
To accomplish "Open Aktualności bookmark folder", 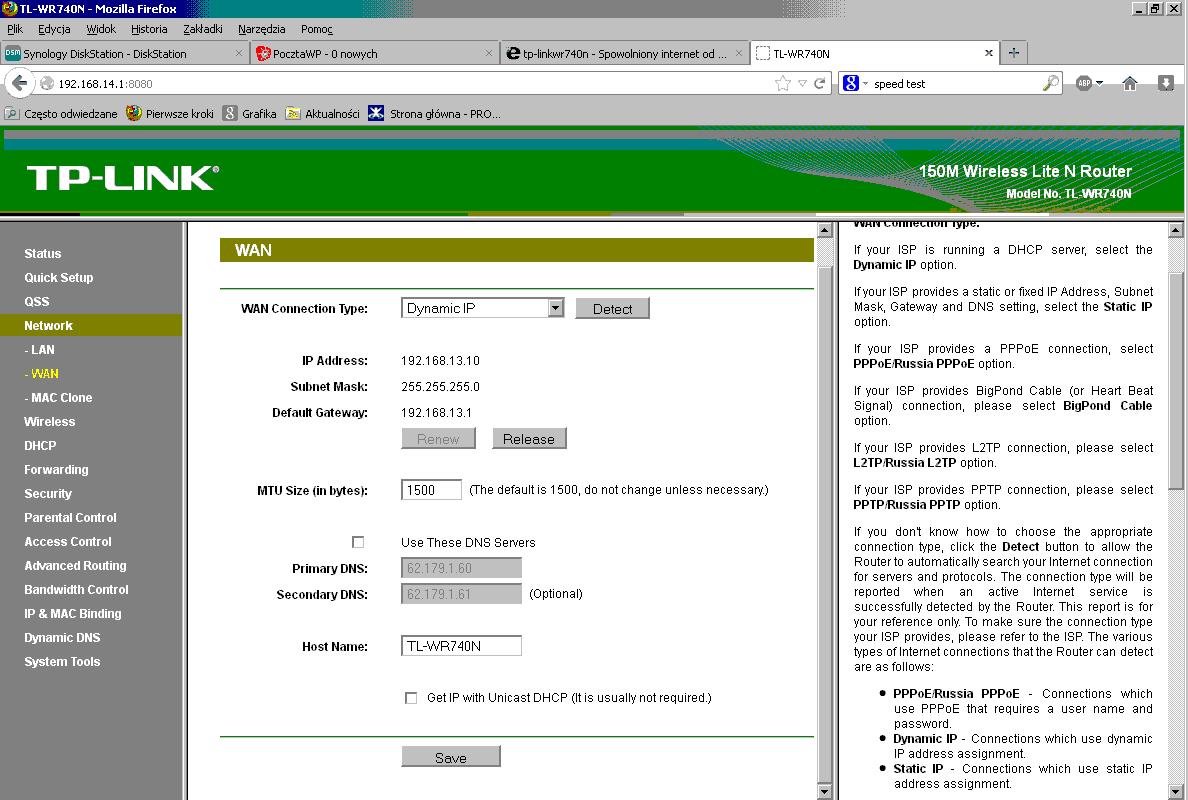I will (322, 114).
